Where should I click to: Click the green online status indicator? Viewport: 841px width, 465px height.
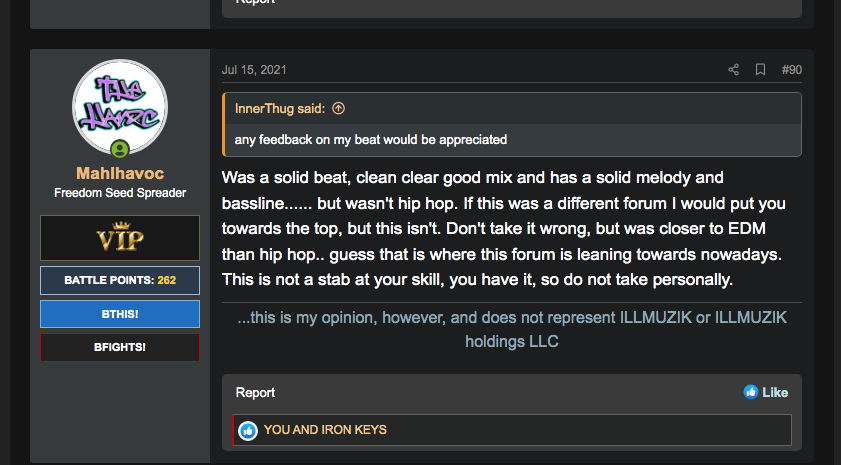pos(120,150)
